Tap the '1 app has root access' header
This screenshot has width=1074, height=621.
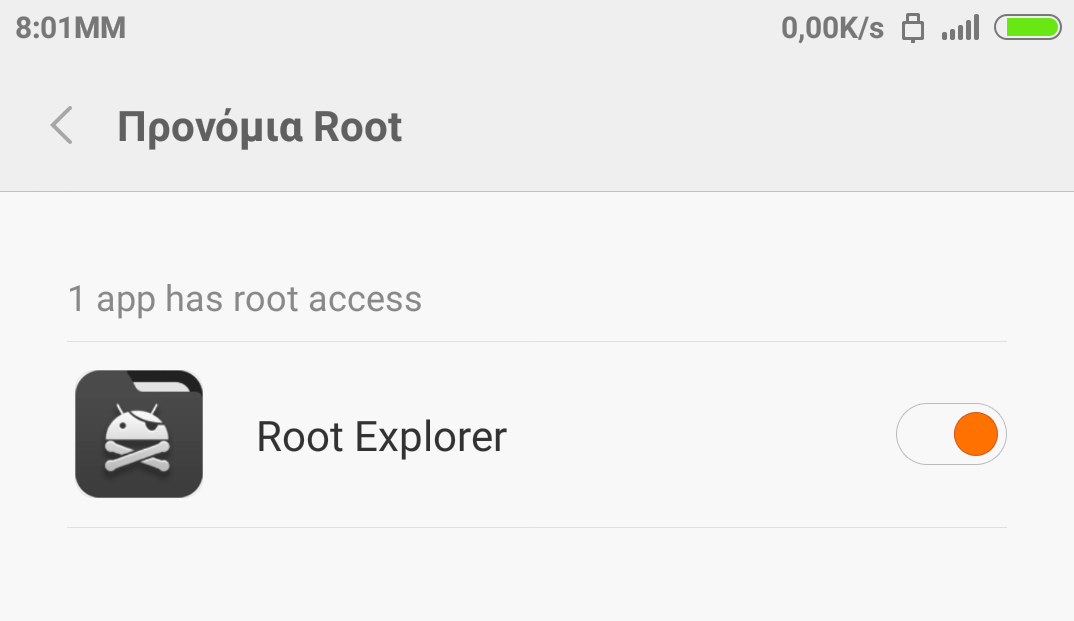[245, 299]
